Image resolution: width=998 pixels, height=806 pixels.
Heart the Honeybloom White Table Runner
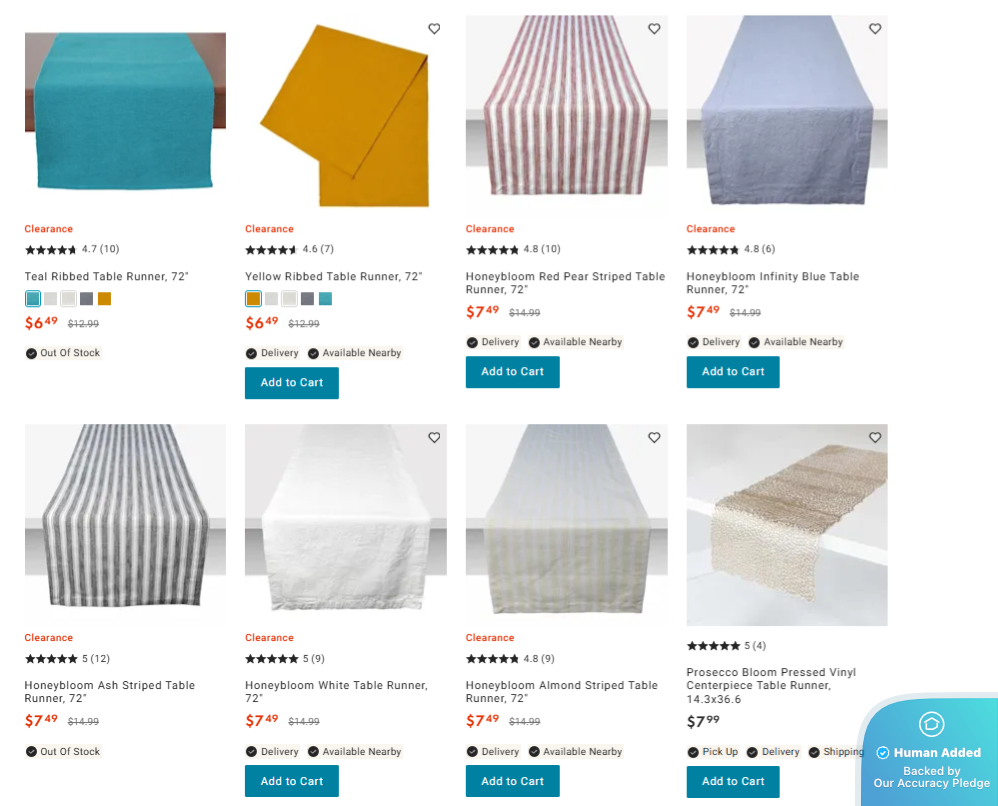point(434,438)
